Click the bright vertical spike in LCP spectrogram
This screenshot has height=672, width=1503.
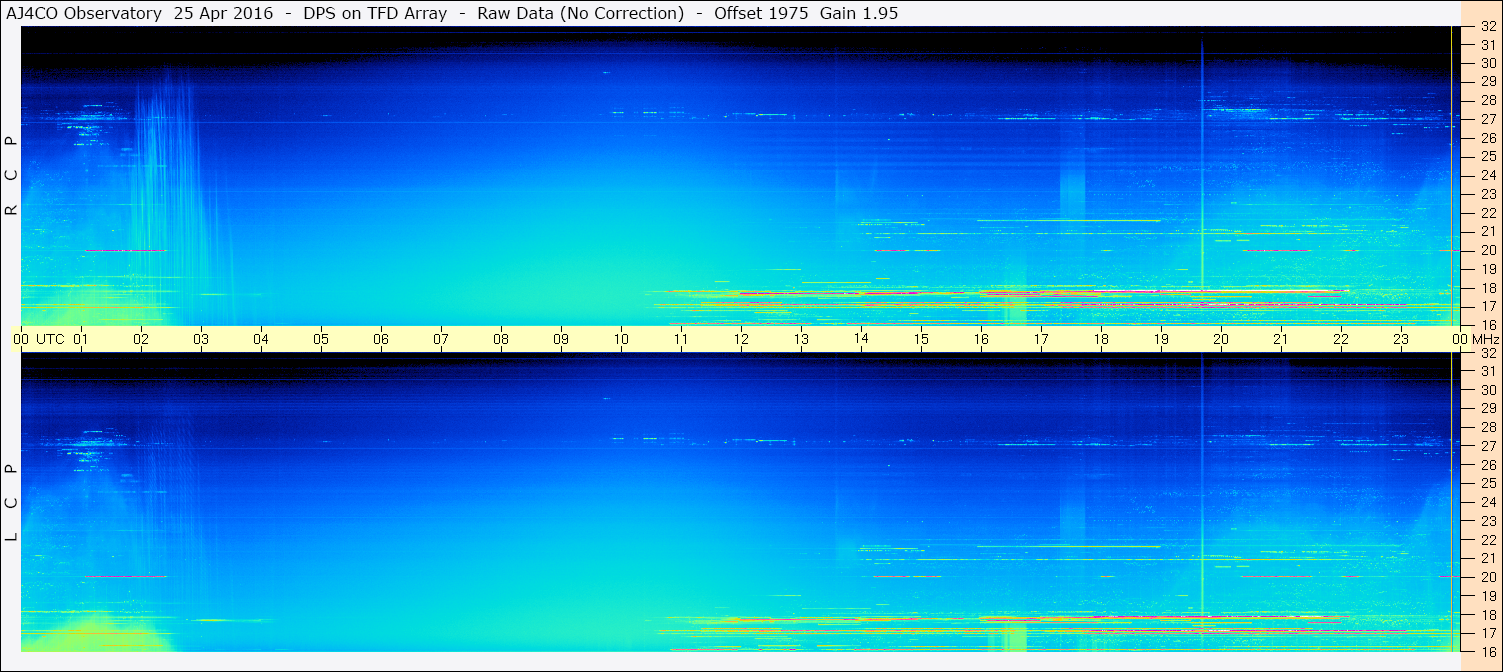(x=1202, y=502)
